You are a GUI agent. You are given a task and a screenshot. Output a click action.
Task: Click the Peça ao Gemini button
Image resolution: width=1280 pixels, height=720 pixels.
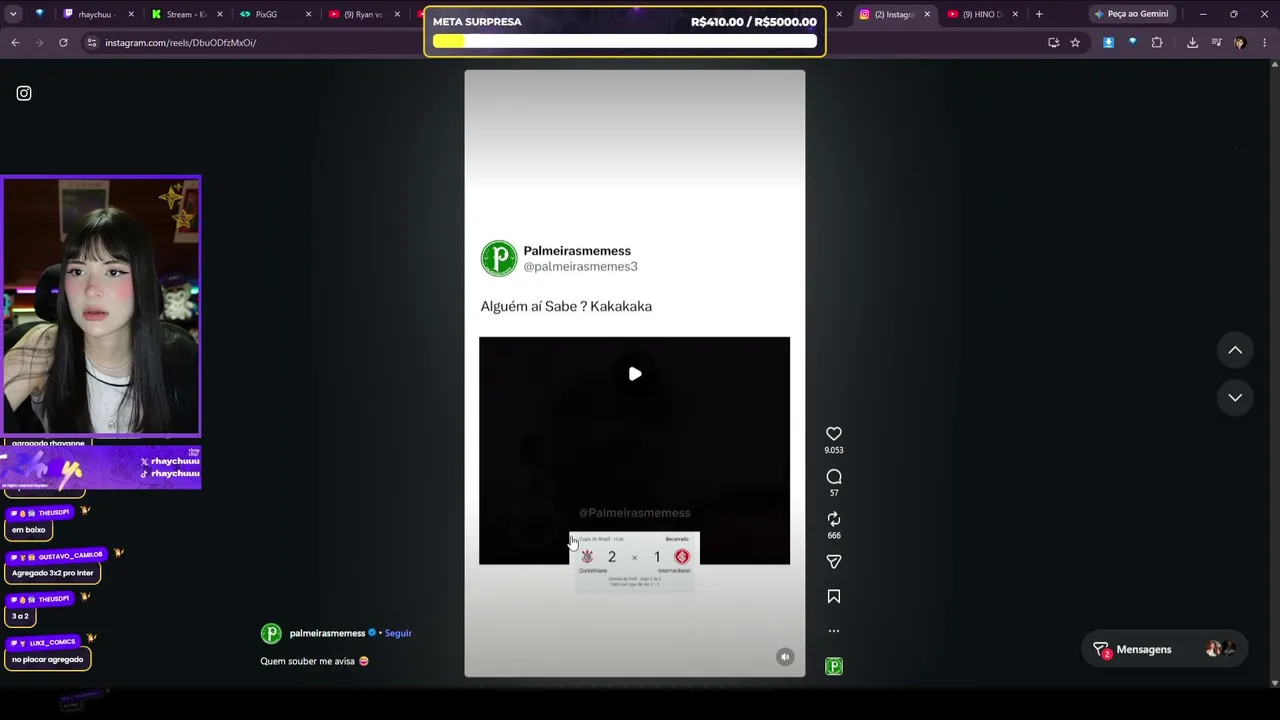(x=1131, y=14)
